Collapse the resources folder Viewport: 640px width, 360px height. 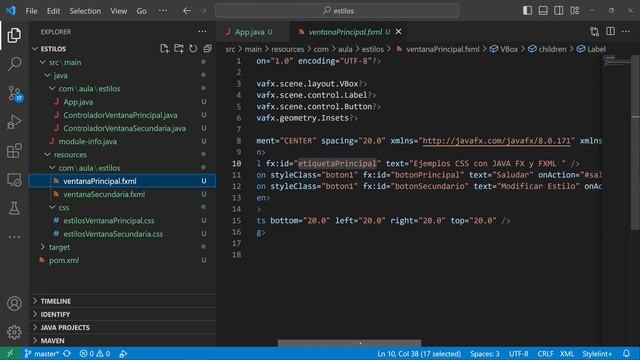pyautogui.click(x=48, y=154)
